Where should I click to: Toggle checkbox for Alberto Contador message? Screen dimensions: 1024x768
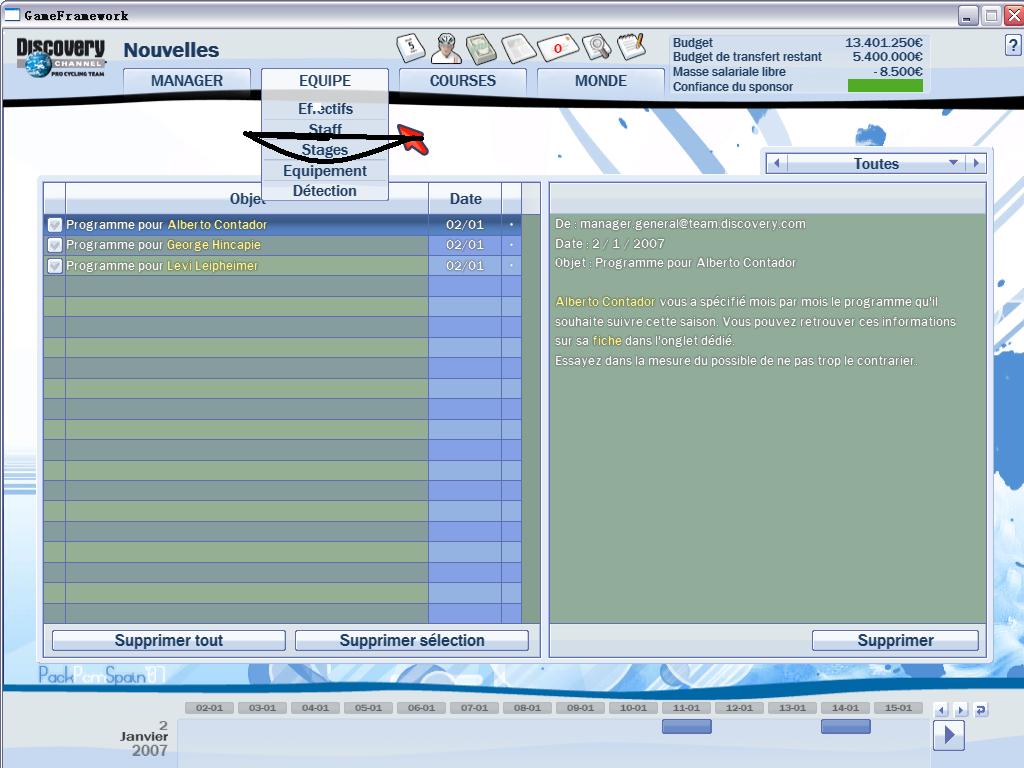click(x=55, y=225)
